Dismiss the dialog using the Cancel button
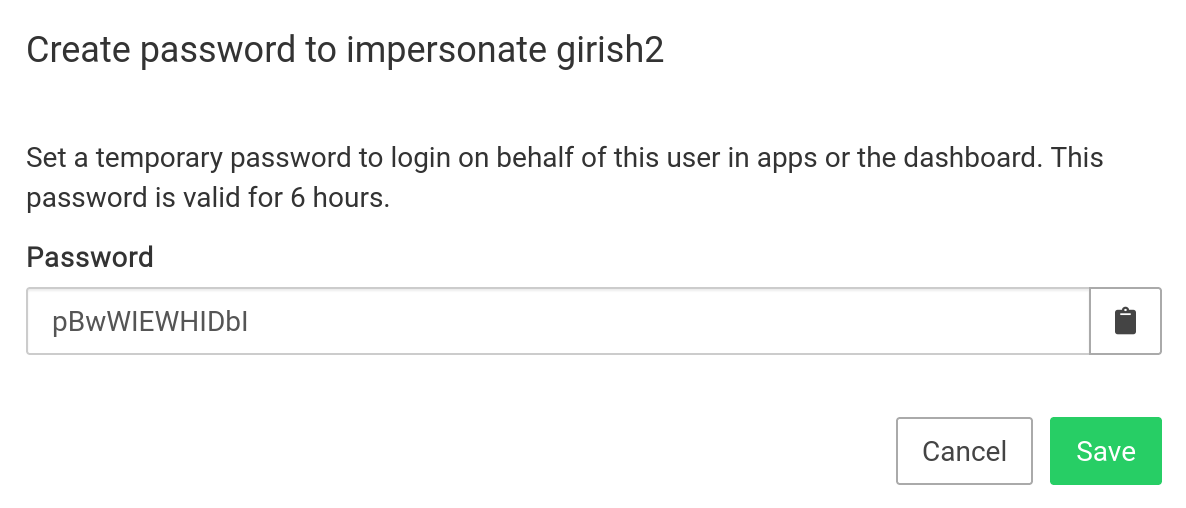Screen dimensions: 1186x508 pyautogui.click(x=964, y=451)
